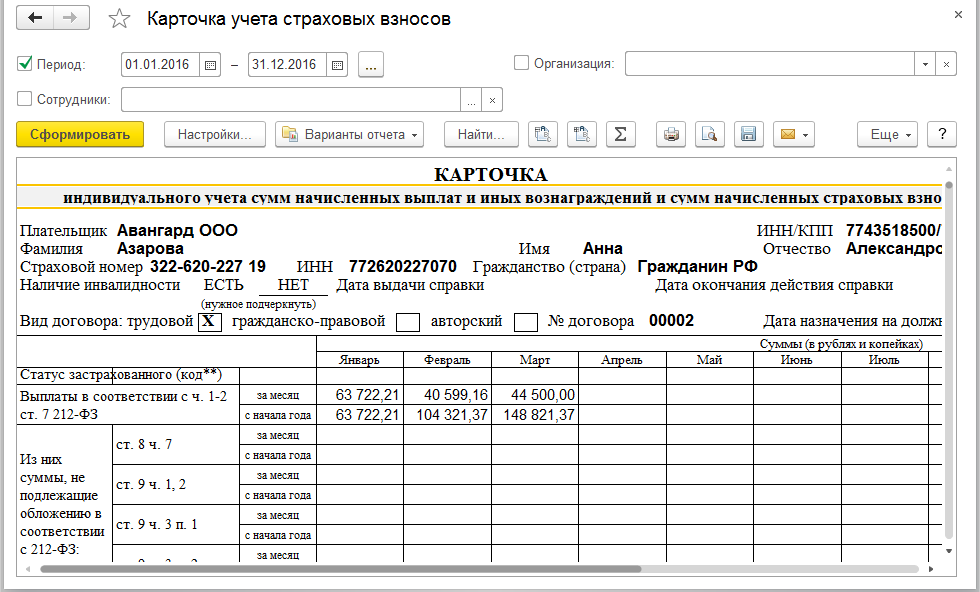Close the report with X

[x=958, y=14]
